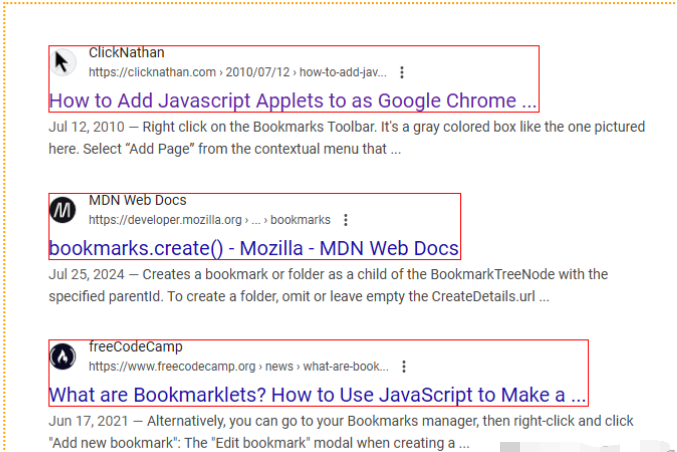Open "bookmarks.create() - Mozilla" result link
The image size is (677, 452).
[254, 248]
